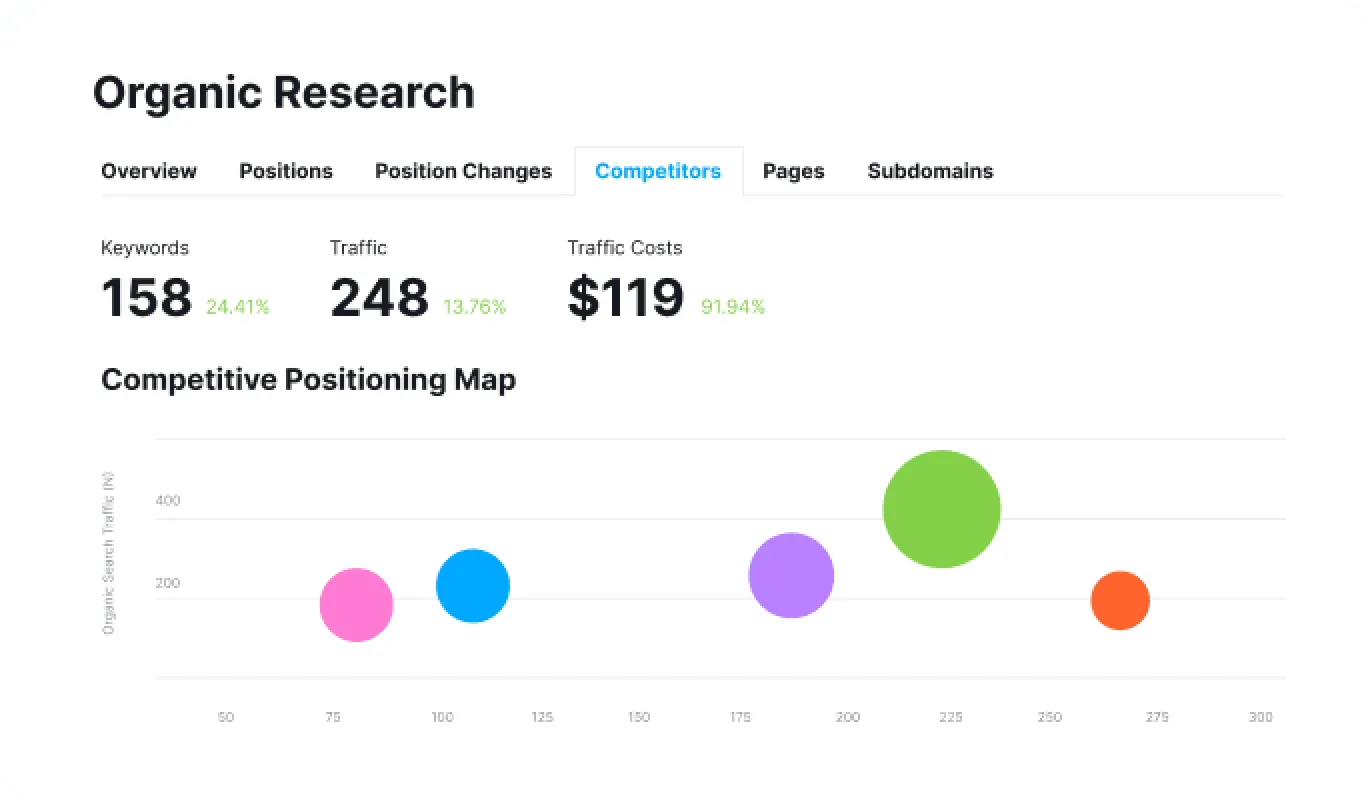1370x800 pixels.
Task: Click the 24.41% keywords change percentage
Action: click(x=238, y=307)
